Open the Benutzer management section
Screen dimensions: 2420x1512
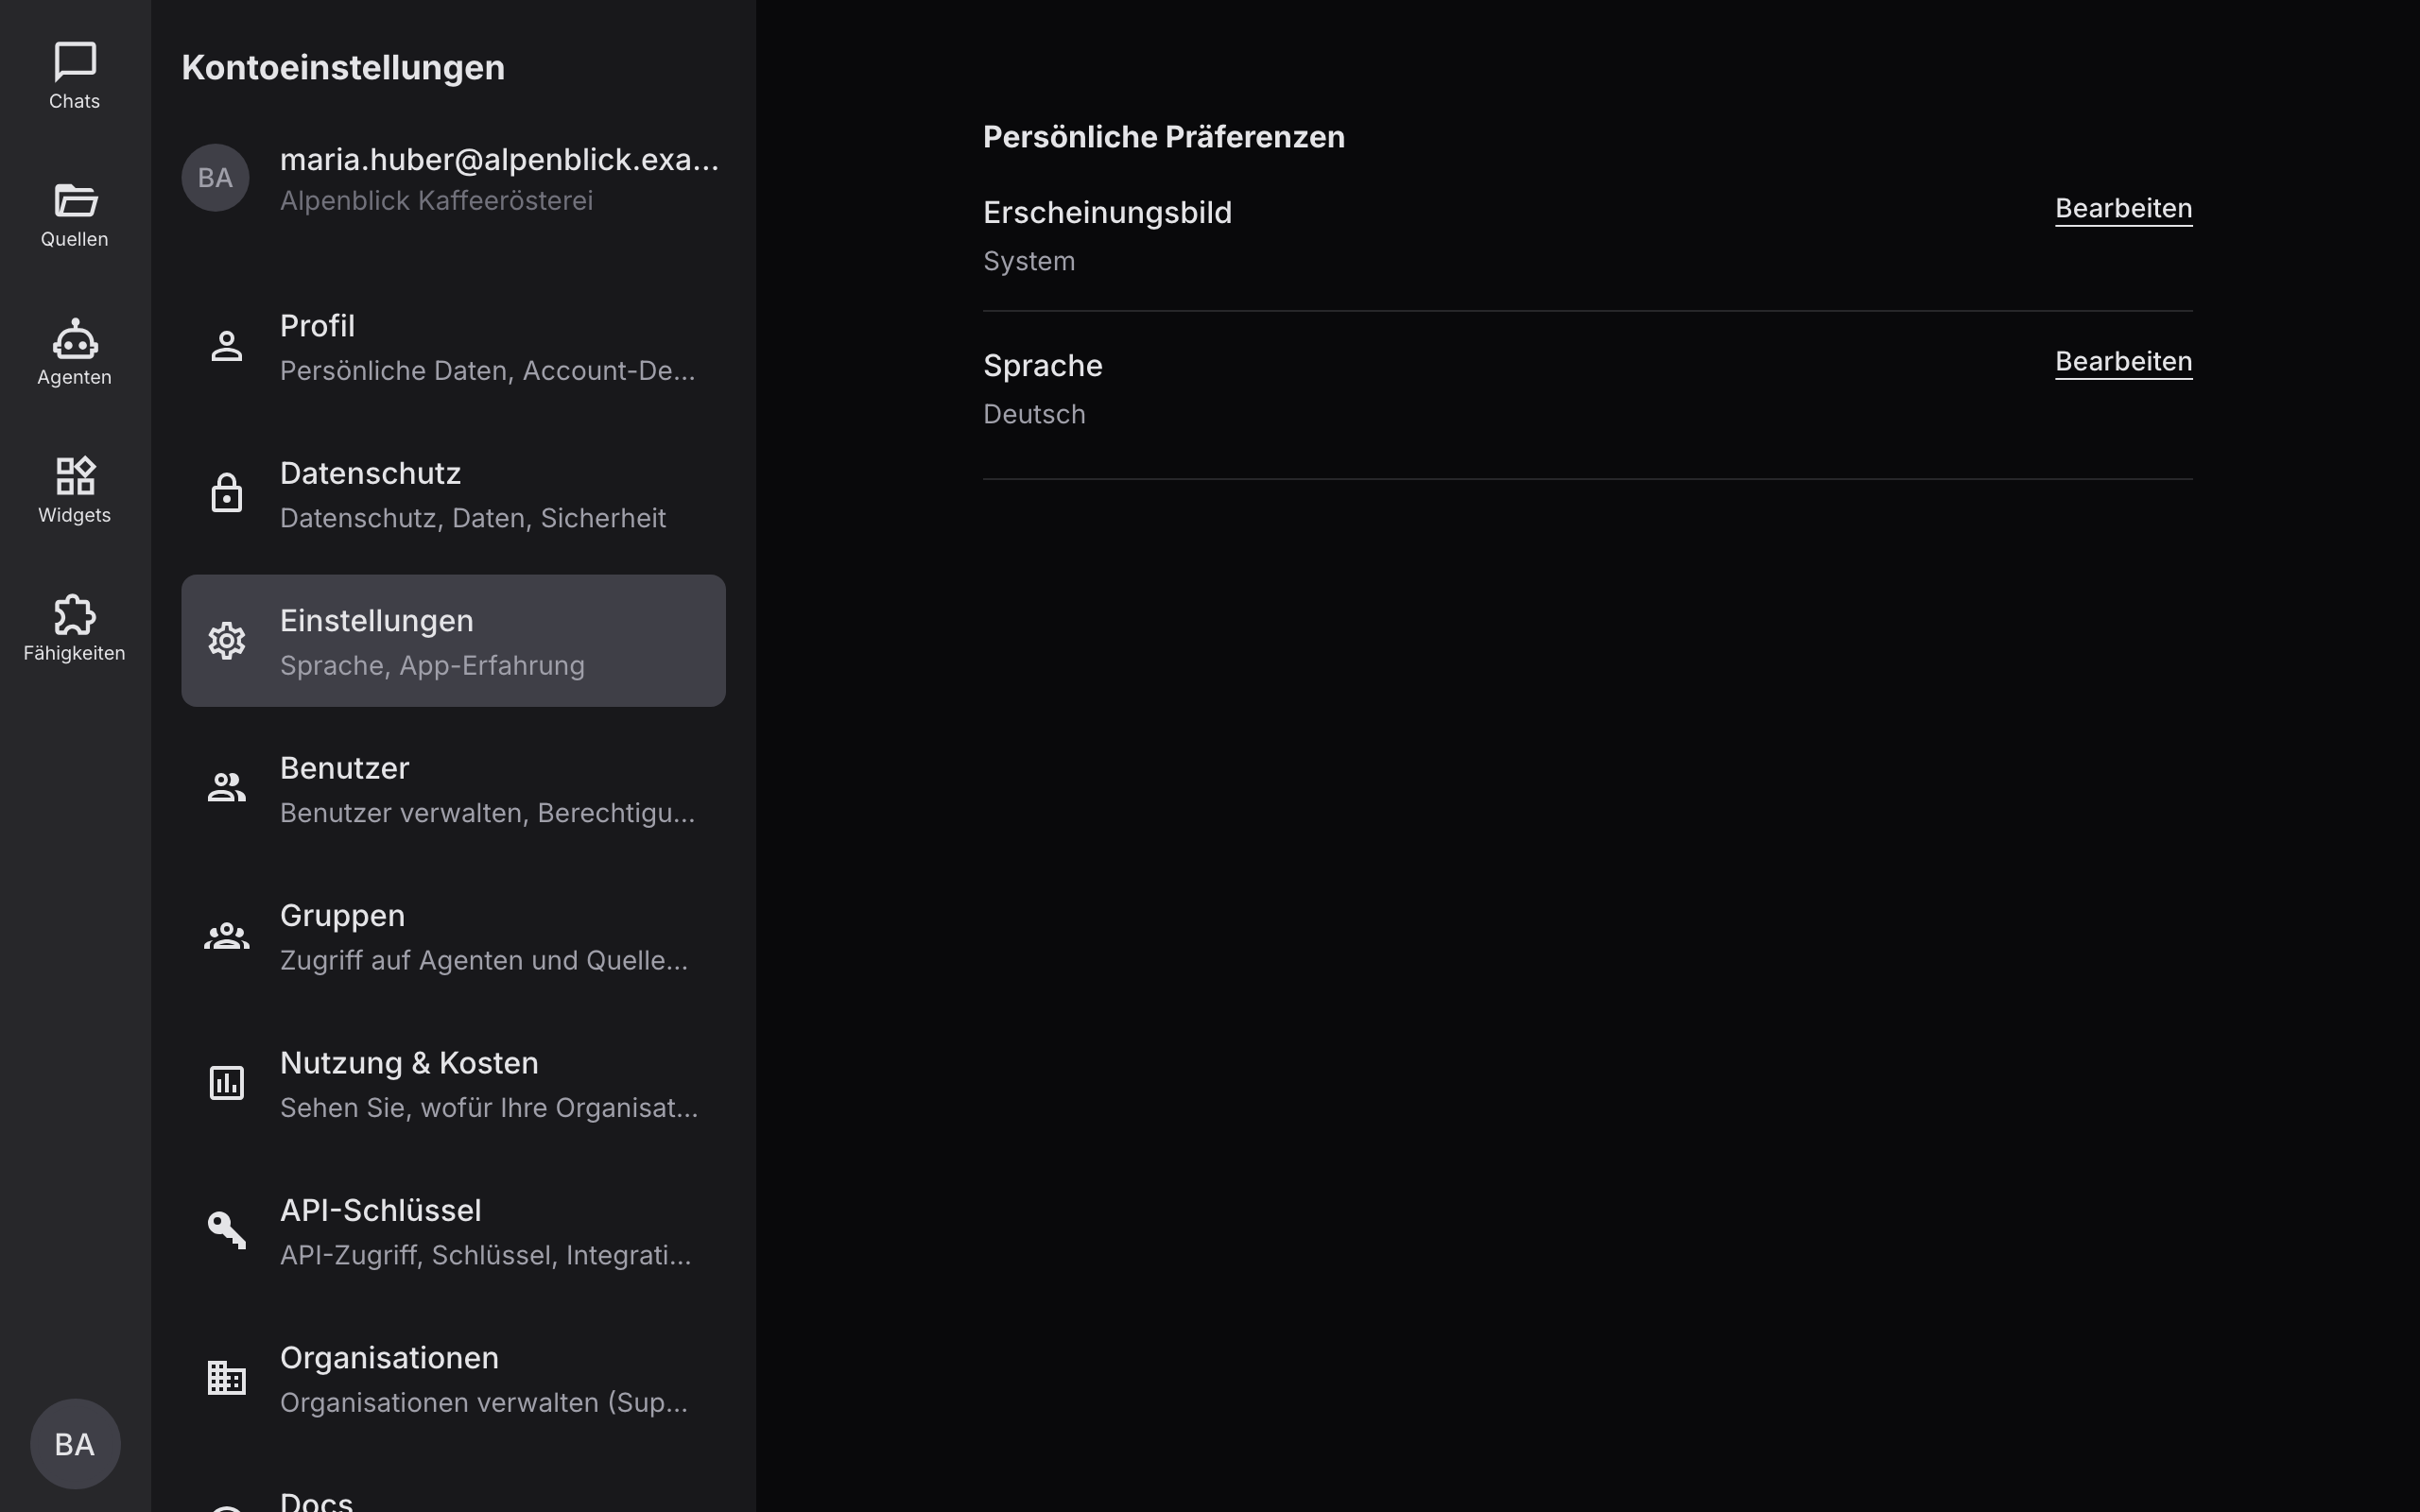click(x=453, y=788)
